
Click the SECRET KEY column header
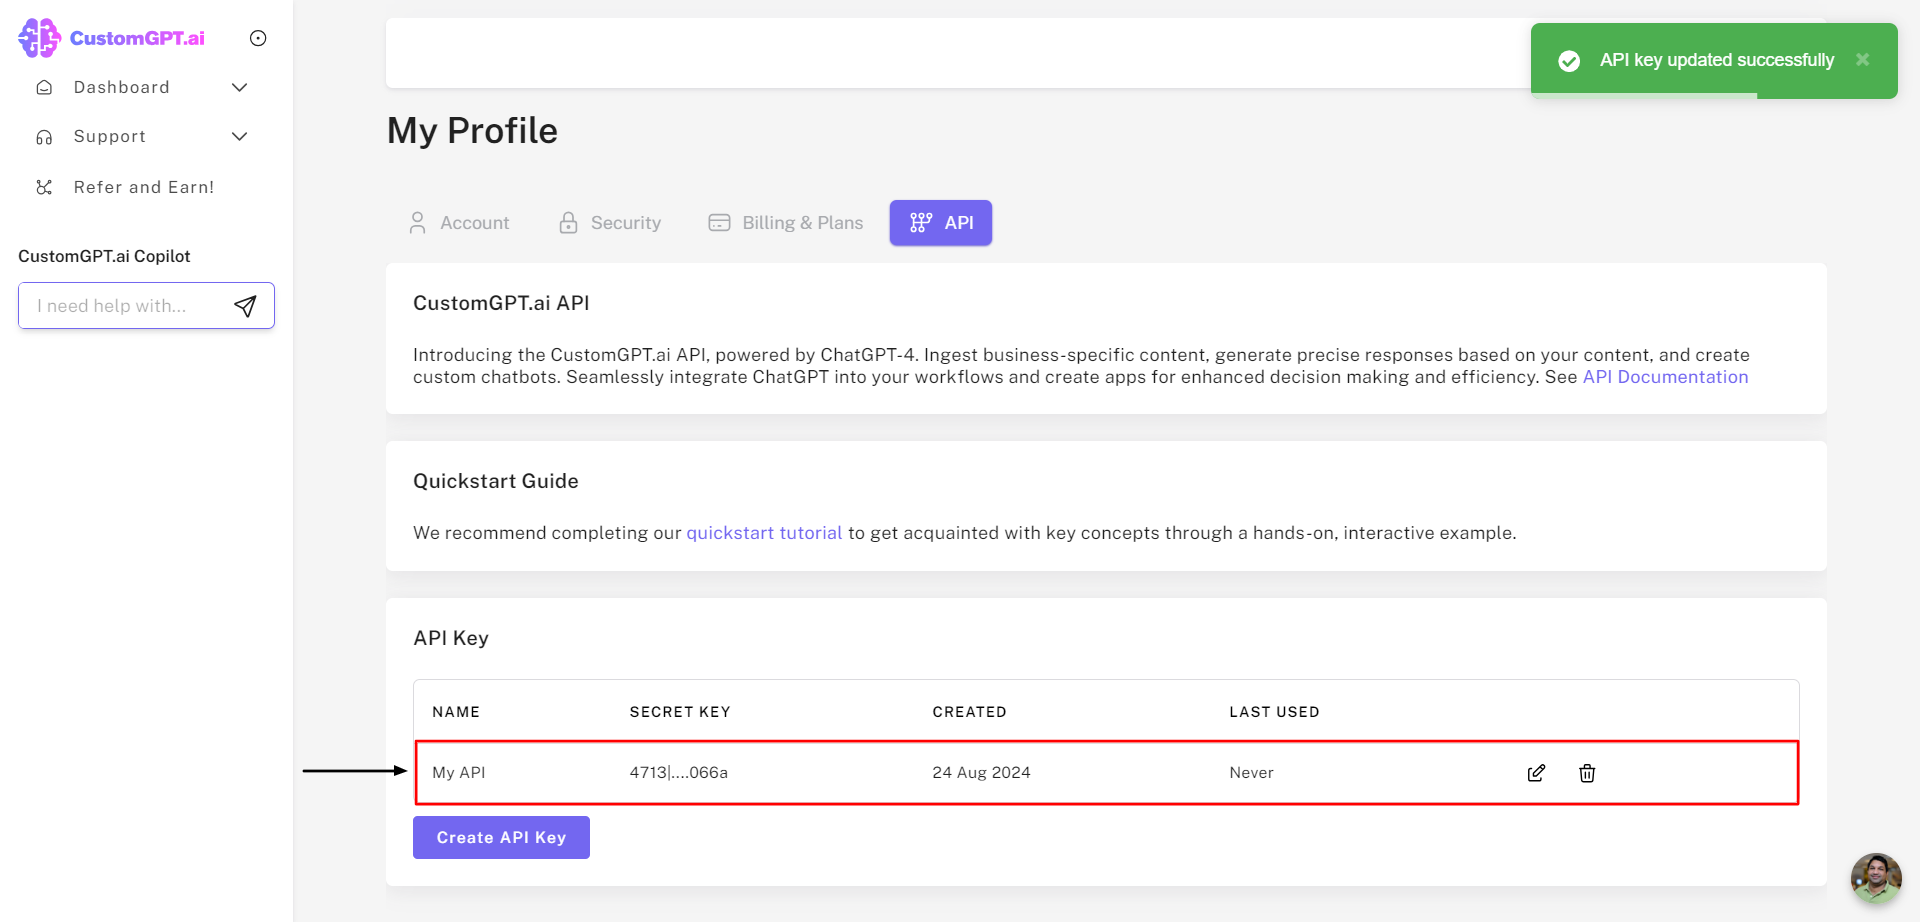click(680, 712)
